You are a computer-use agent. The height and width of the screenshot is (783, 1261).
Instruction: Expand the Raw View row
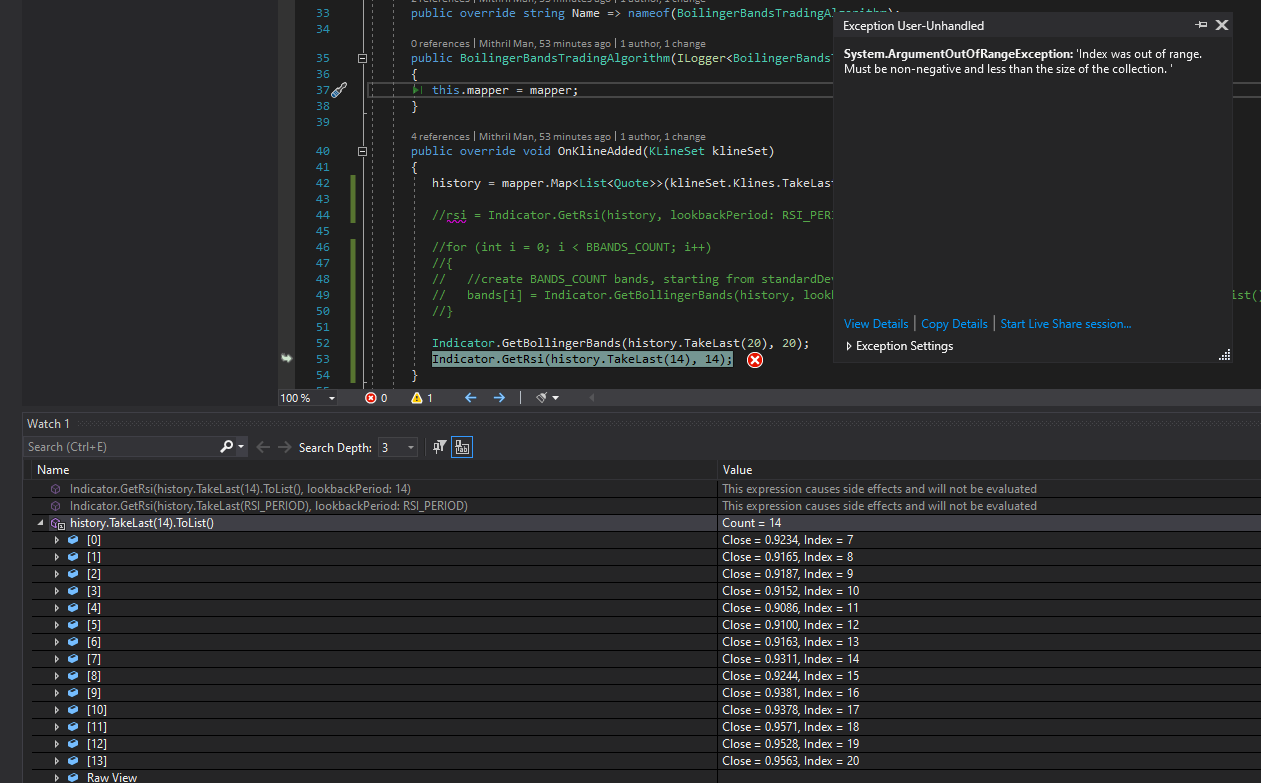pos(57,777)
